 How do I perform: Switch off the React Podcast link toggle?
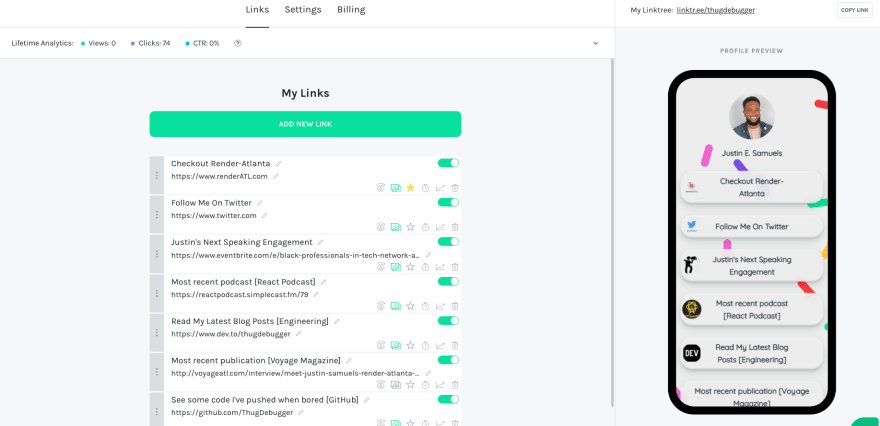448,281
